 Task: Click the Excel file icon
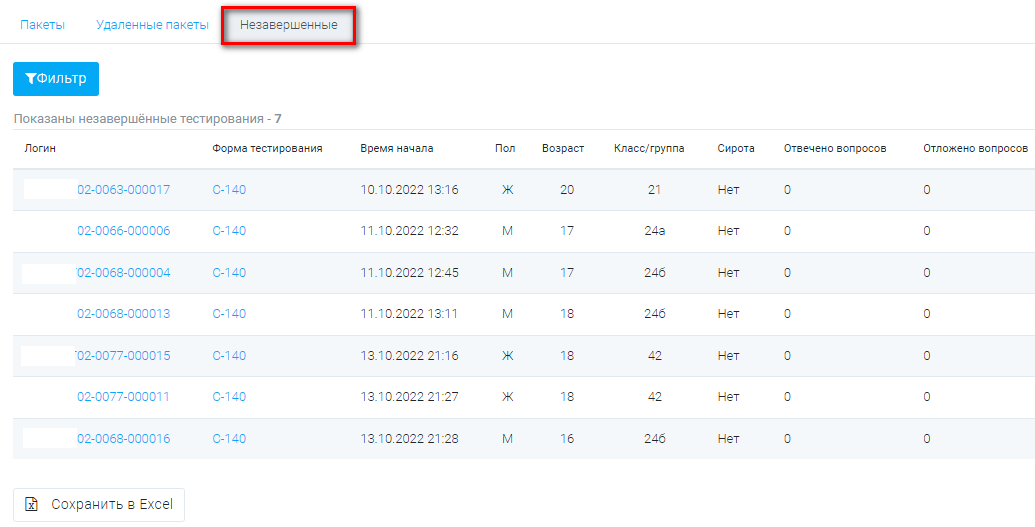pyautogui.click(x=31, y=505)
